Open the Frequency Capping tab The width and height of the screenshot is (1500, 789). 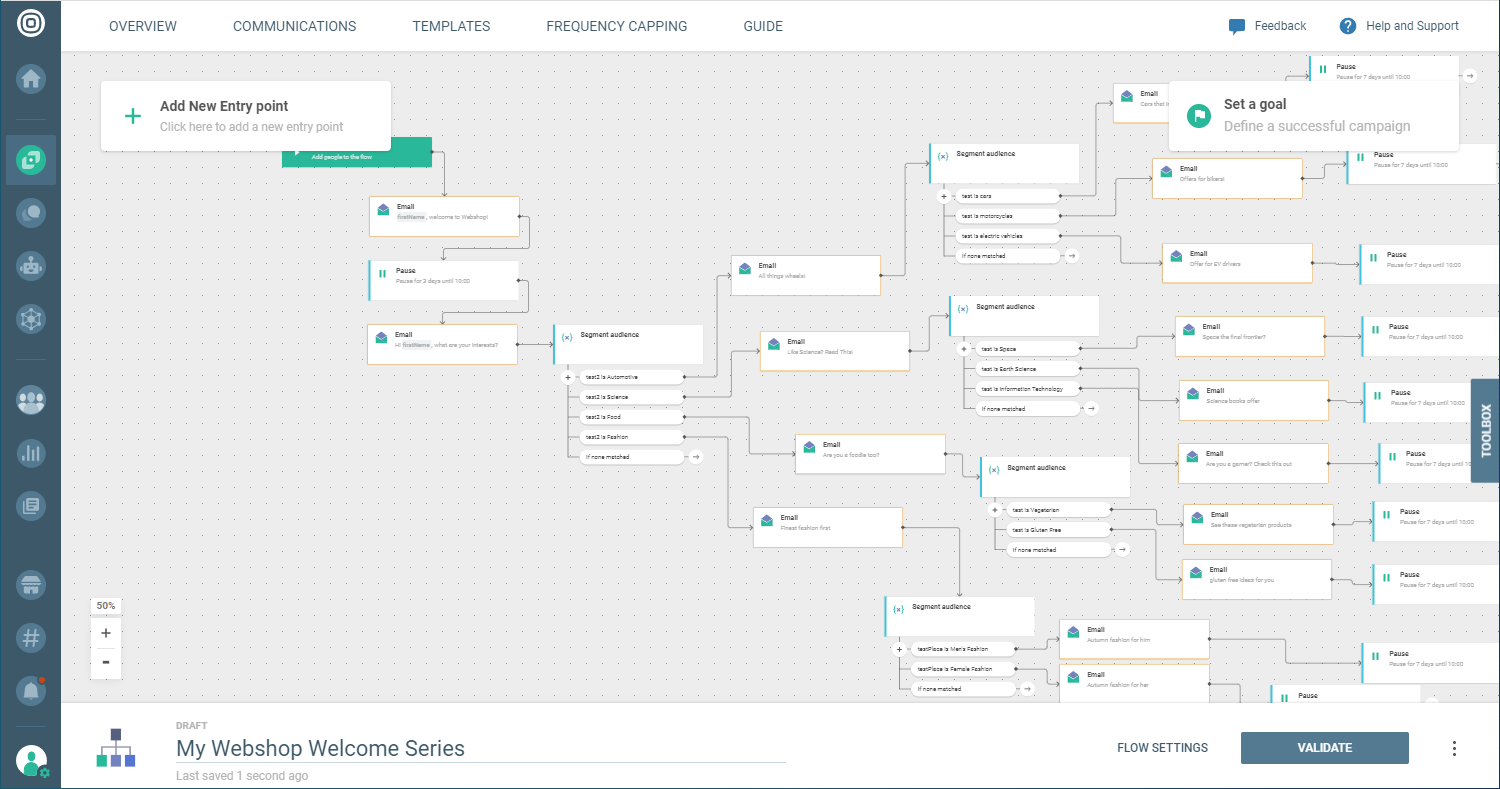(x=616, y=26)
